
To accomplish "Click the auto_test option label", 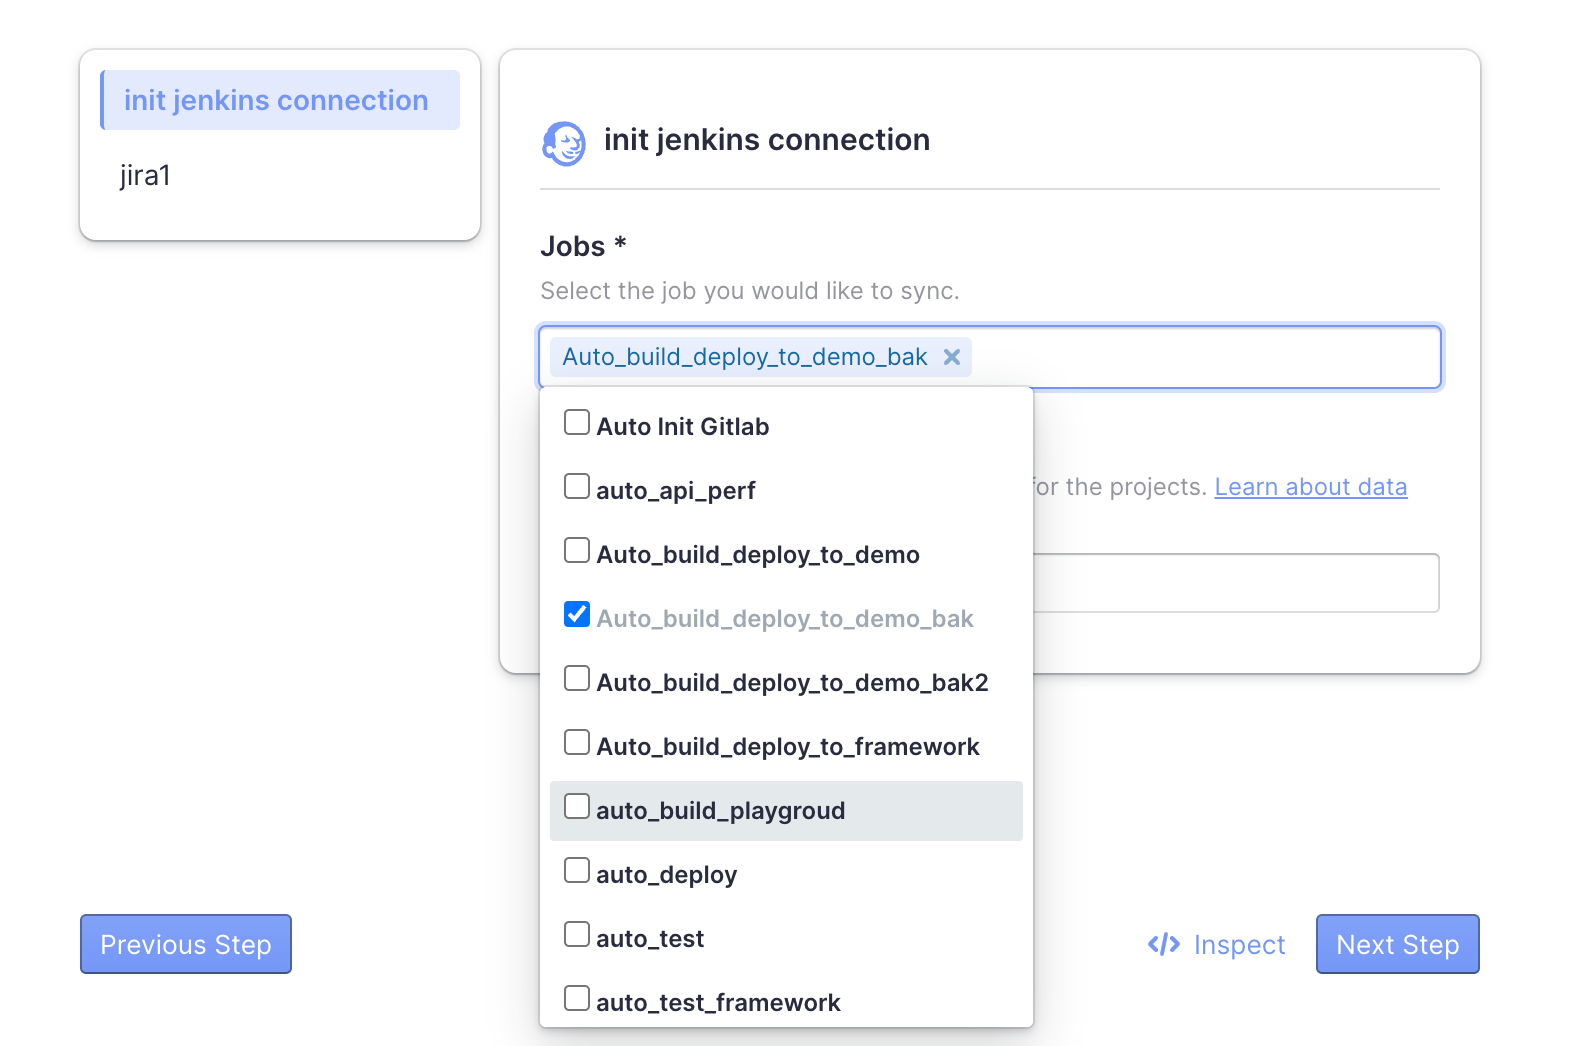I will click(650, 939).
